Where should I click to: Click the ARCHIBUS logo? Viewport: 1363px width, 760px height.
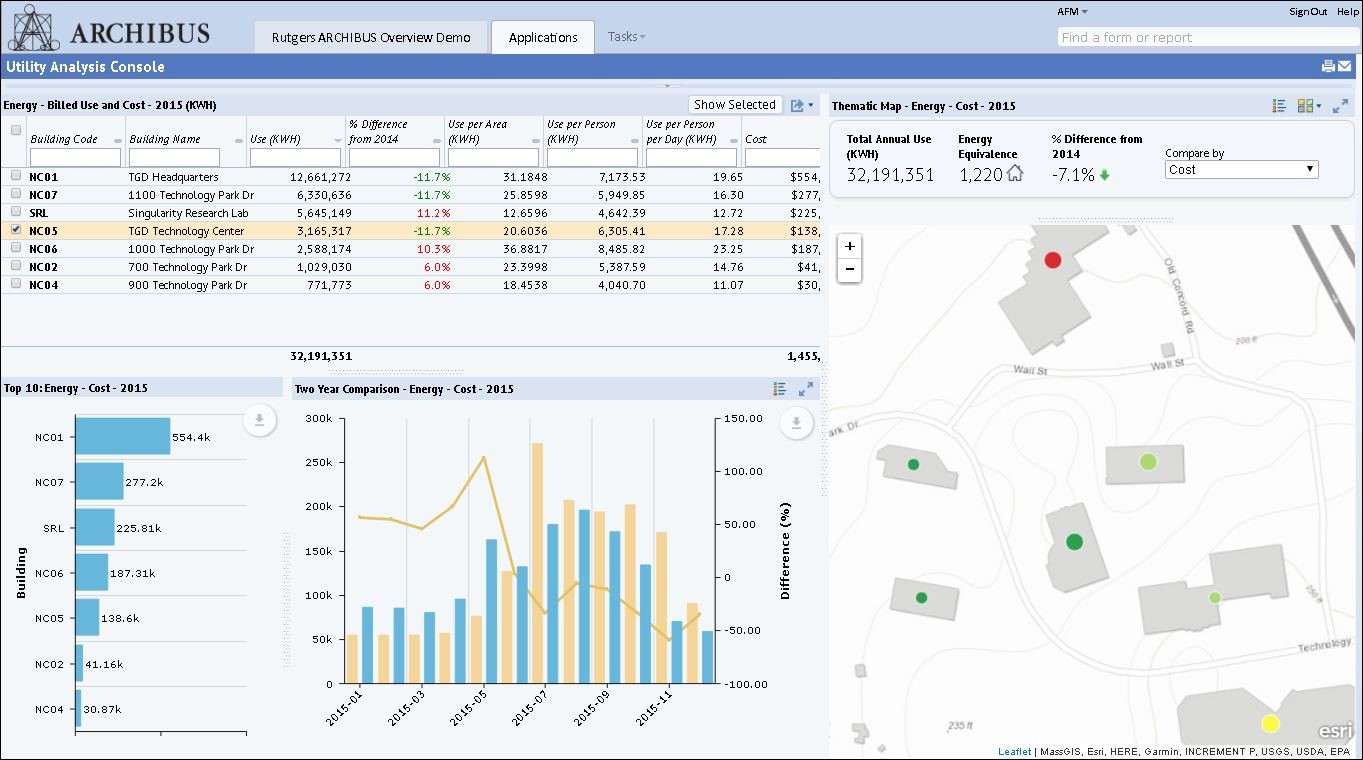tap(110, 28)
